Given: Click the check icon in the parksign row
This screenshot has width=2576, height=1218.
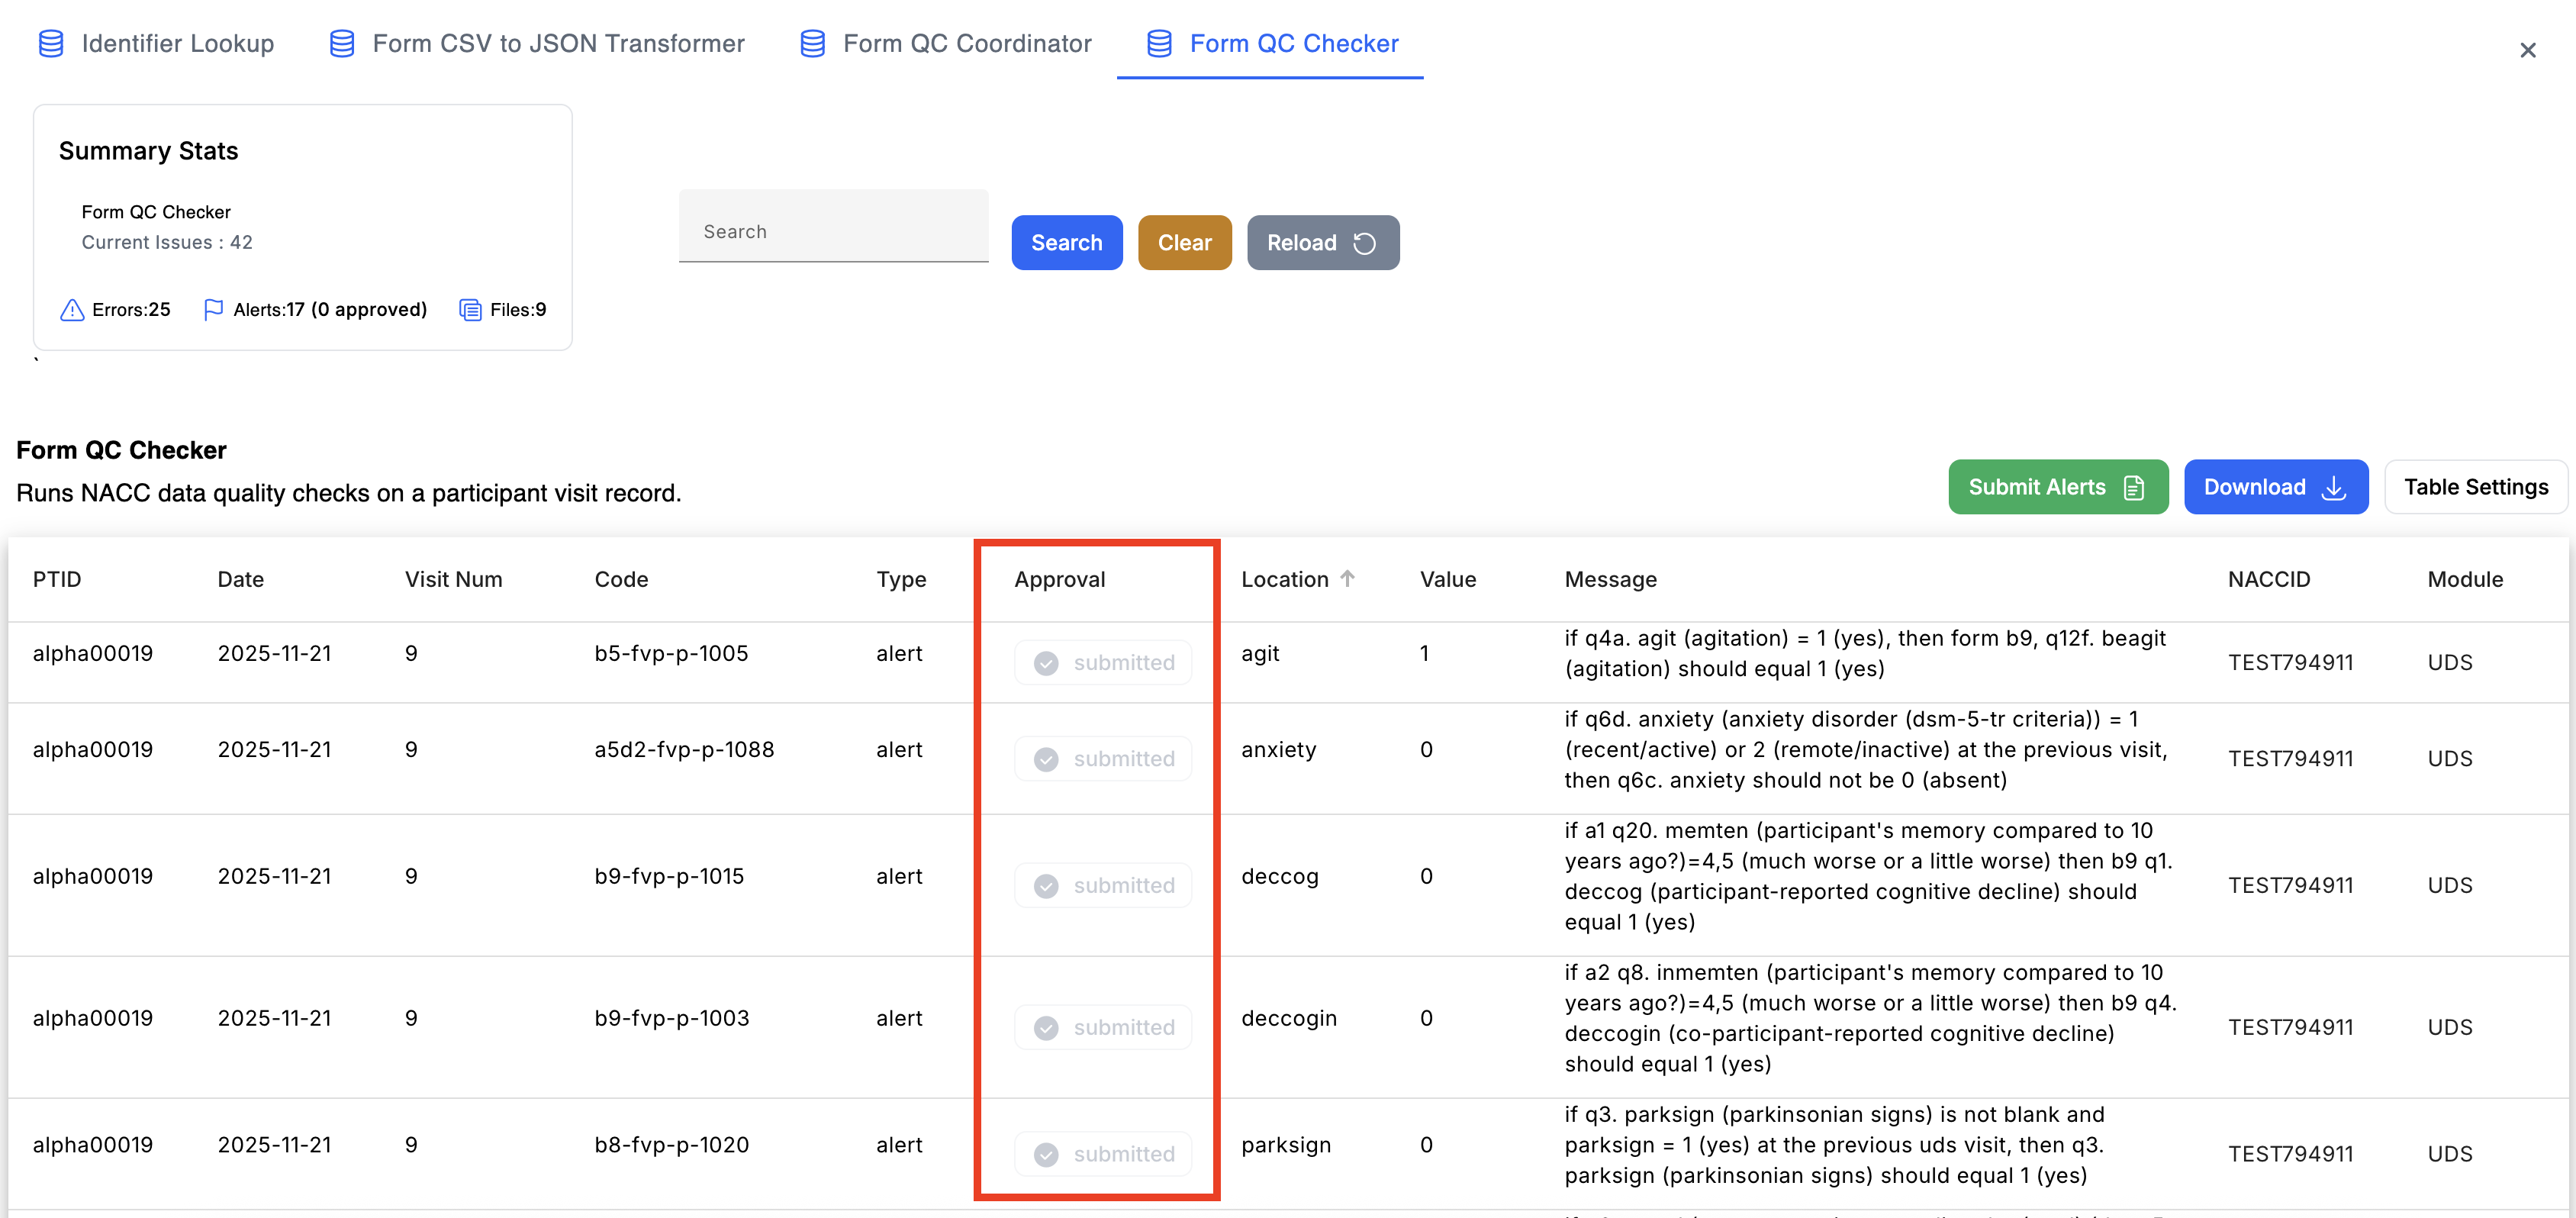Looking at the screenshot, I should pyautogui.click(x=1046, y=1155).
